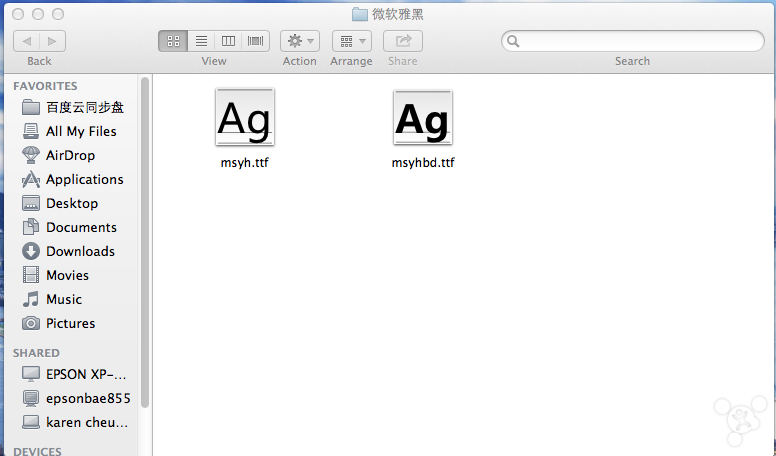The height and width of the screenshot is (456, 776).
Task: Select epsonbae855 shared computer
Action: pos(76,398)
